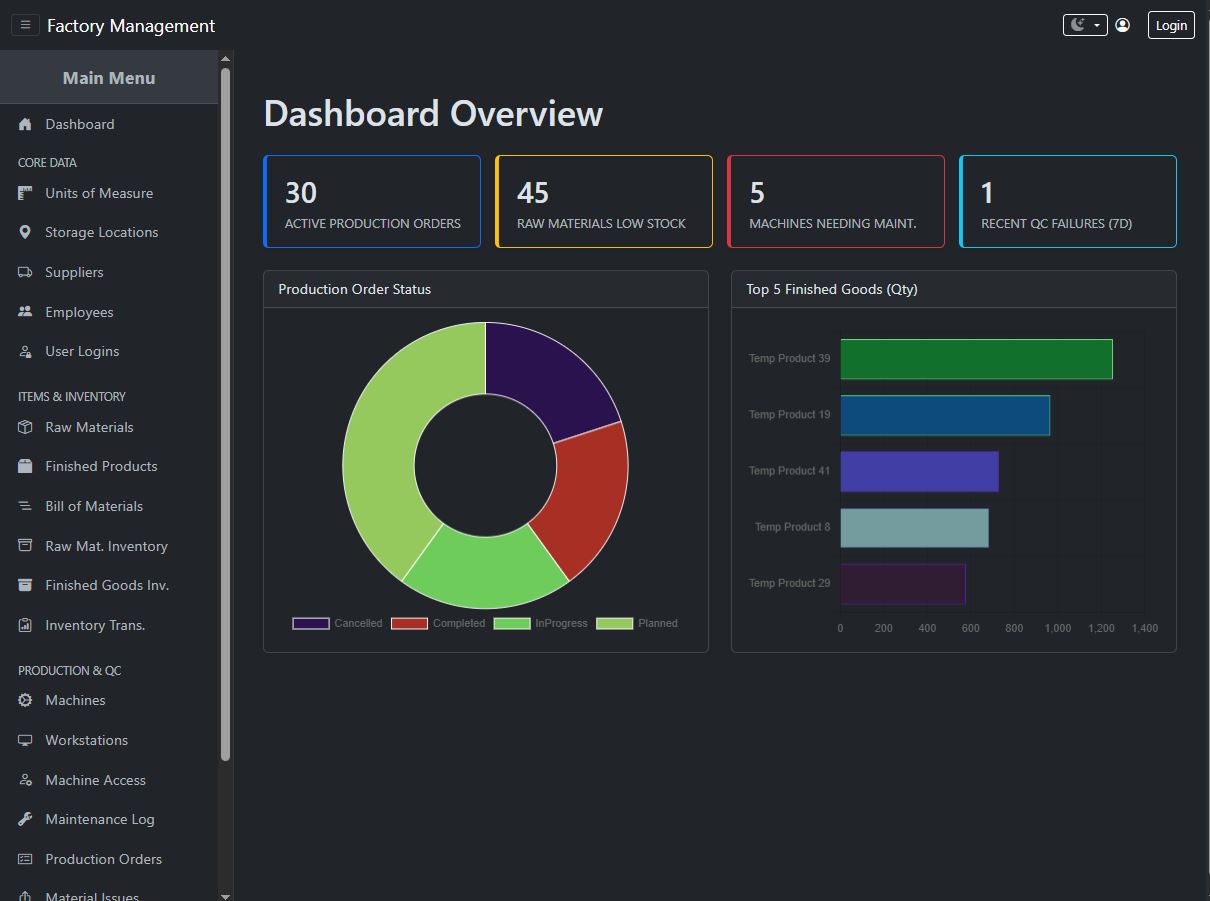Click the Storage Locations pin icon
The height and width of the screenshot is (901, 1210).
pos(25,232)
